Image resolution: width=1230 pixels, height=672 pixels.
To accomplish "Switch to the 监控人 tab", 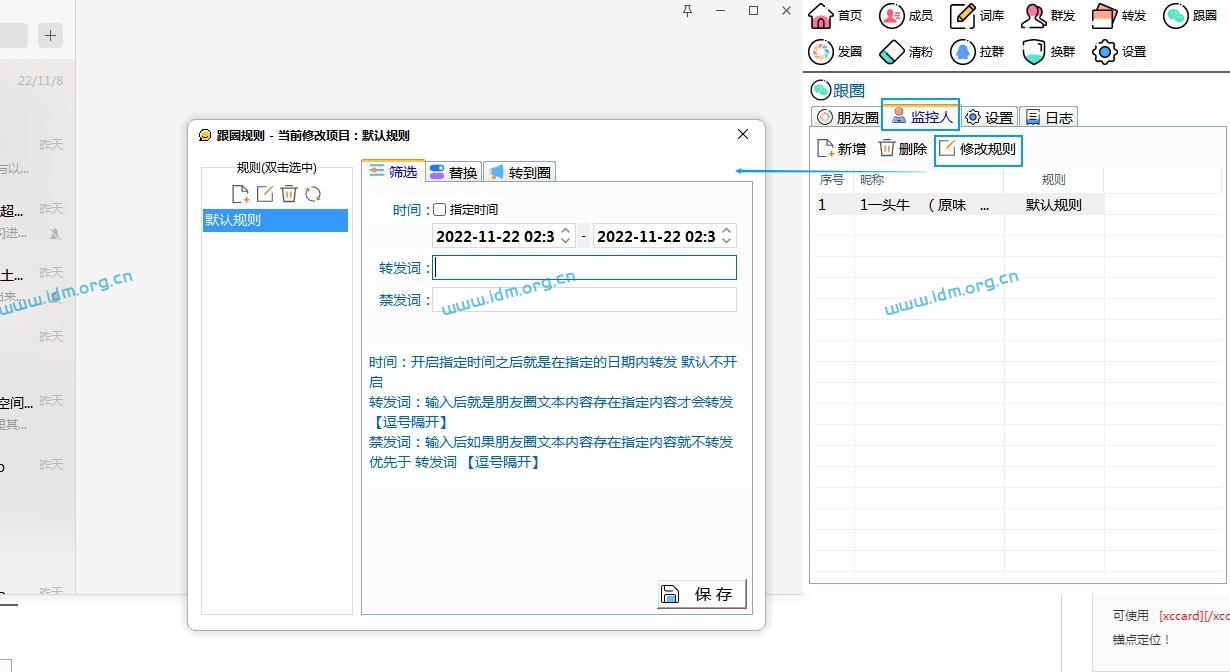I will 920,116.
